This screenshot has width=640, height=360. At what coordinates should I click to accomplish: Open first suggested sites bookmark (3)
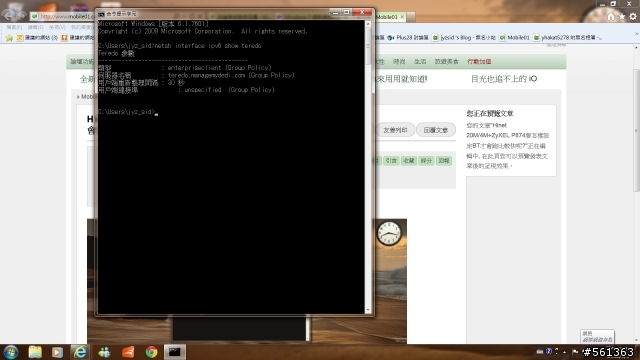37,38
